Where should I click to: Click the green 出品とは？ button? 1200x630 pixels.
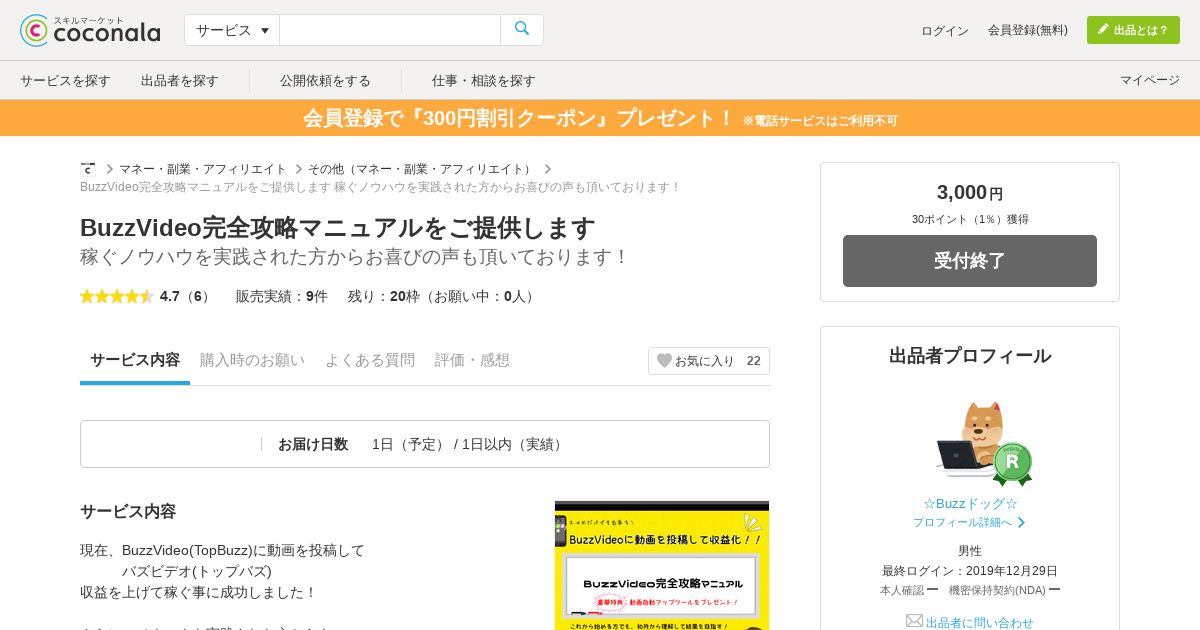1133,30
